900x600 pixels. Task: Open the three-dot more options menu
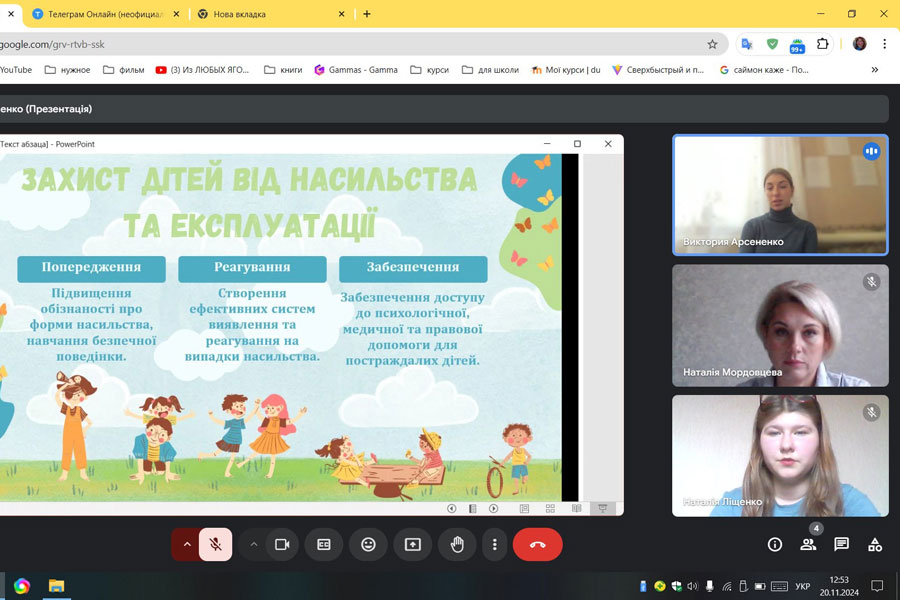495,544
